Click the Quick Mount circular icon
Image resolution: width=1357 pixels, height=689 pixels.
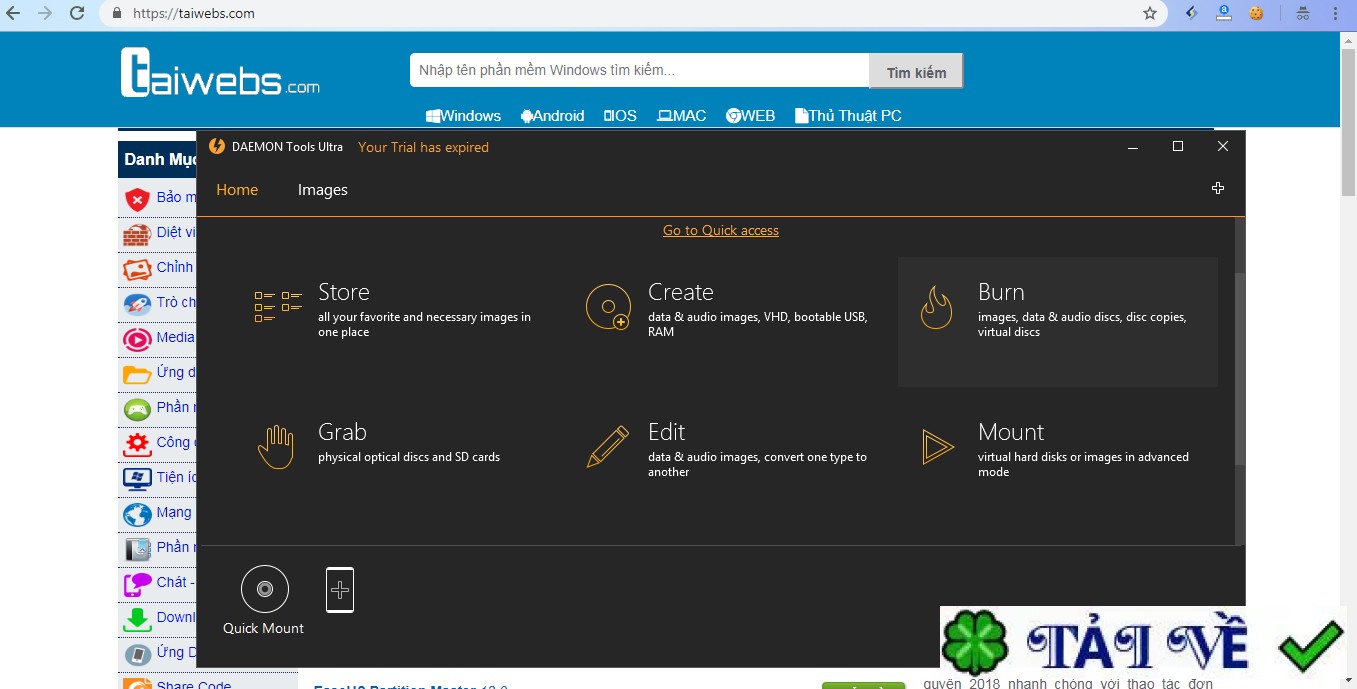pos(264,589)
